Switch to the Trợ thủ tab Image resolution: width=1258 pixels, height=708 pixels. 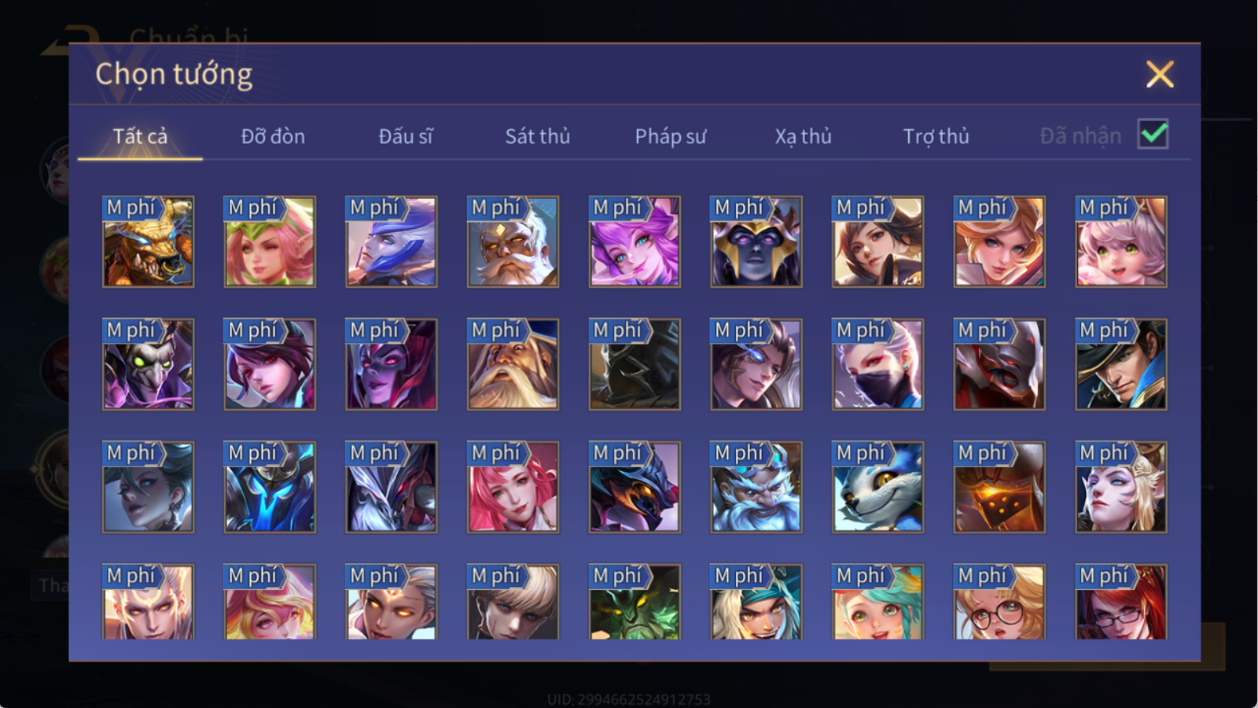click(x=936, y=136)
